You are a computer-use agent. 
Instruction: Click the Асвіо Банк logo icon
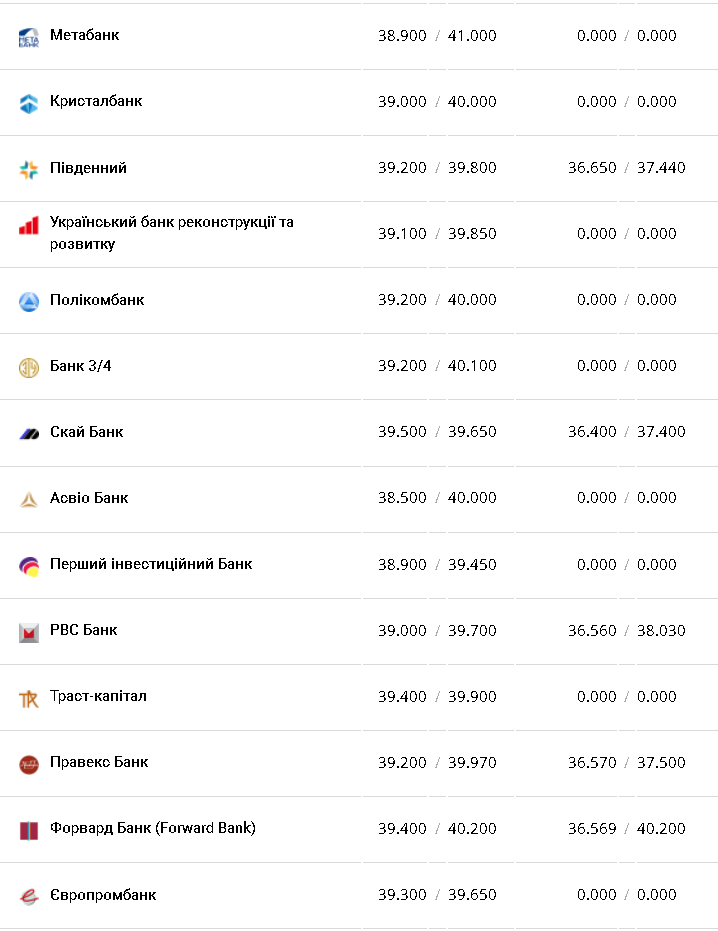pyautogui.click(x=28, y=499)
